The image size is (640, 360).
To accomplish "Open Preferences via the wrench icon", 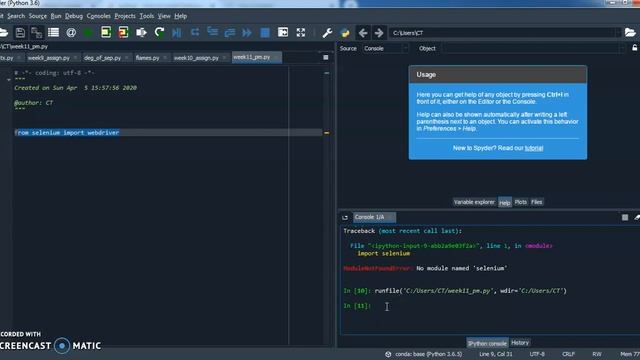I will click(327, 32).
